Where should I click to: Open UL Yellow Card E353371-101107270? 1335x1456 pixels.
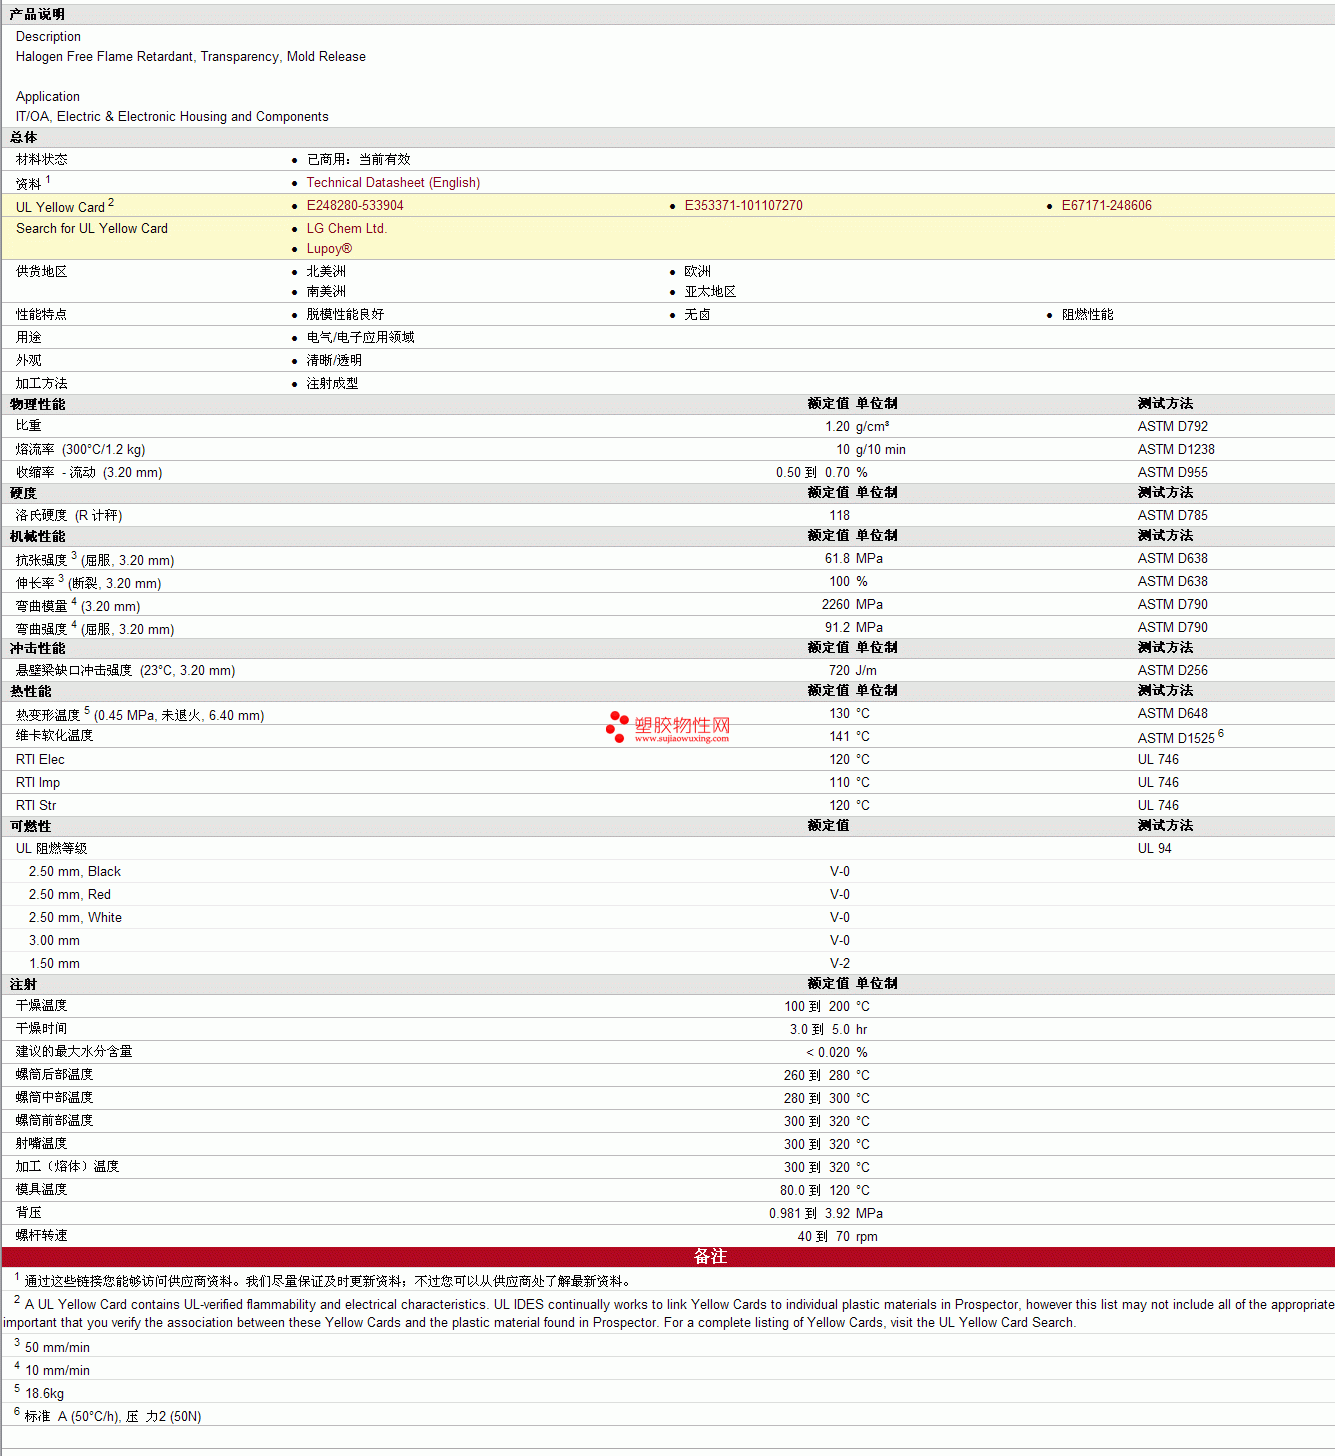pyautogui.click(x=743, y=206)
